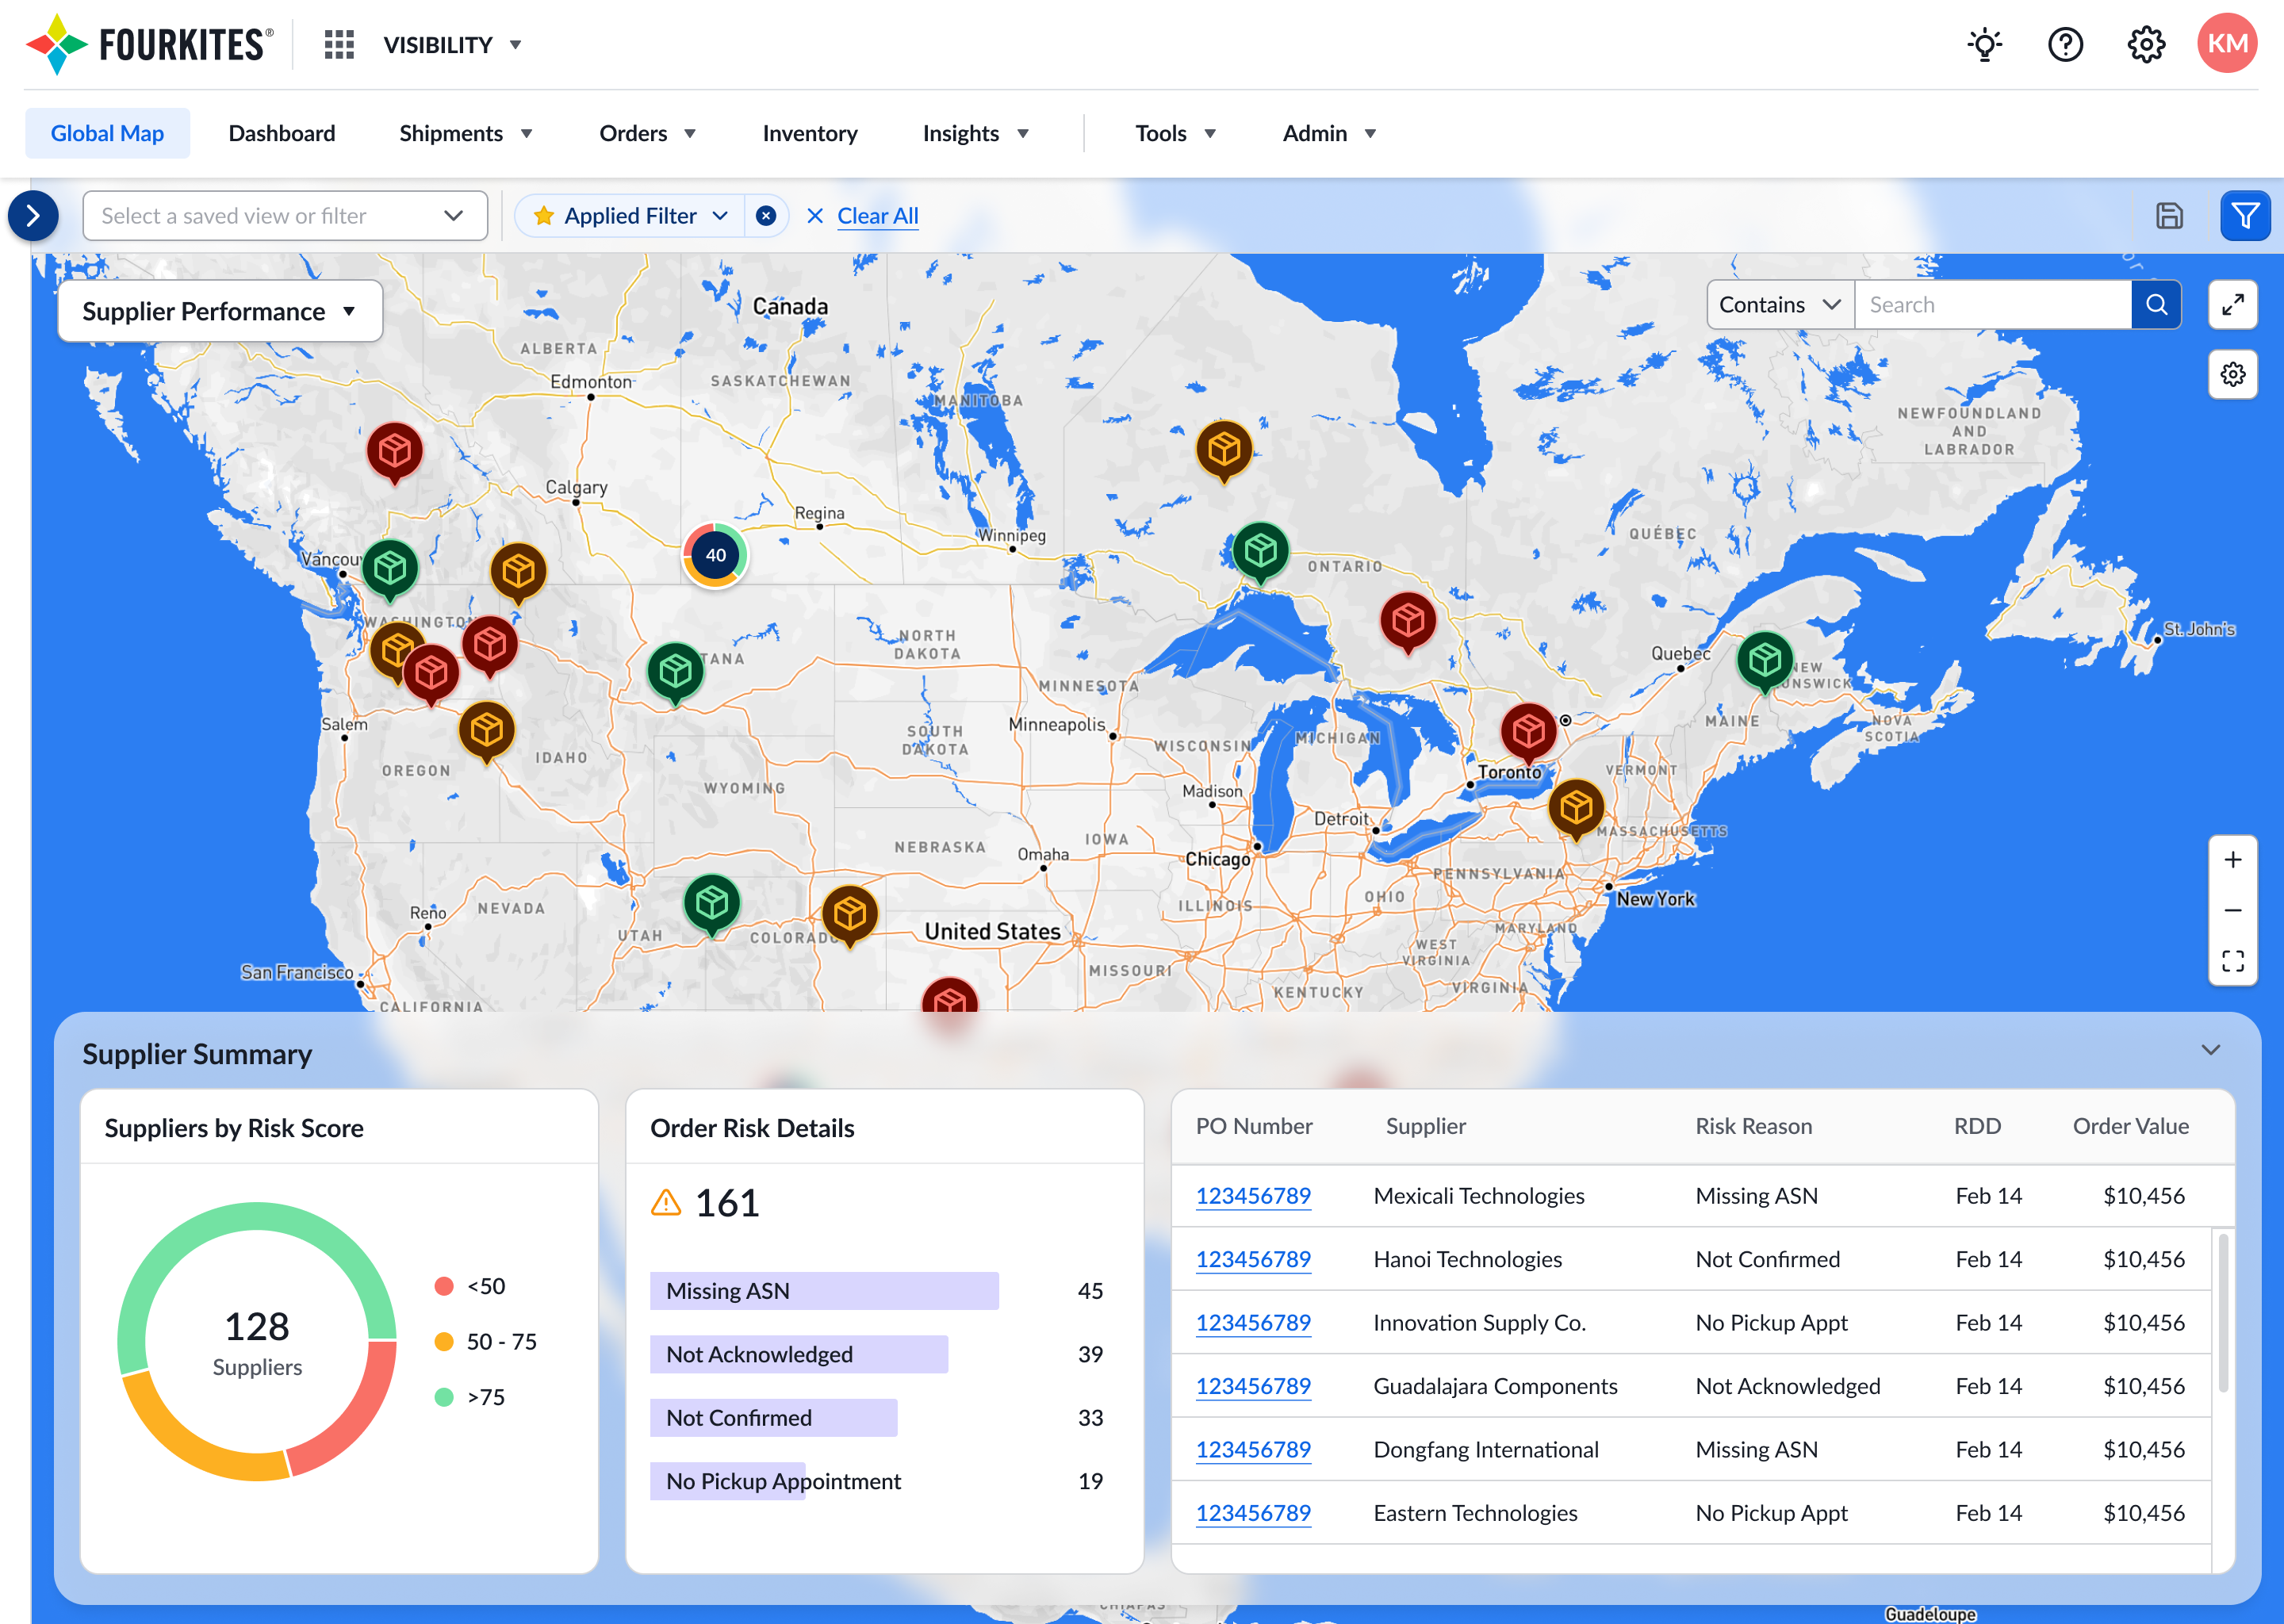2284x1624 pixels.
Task: Open Supplier Performance layer dropdown
Action: coord(220,311)
